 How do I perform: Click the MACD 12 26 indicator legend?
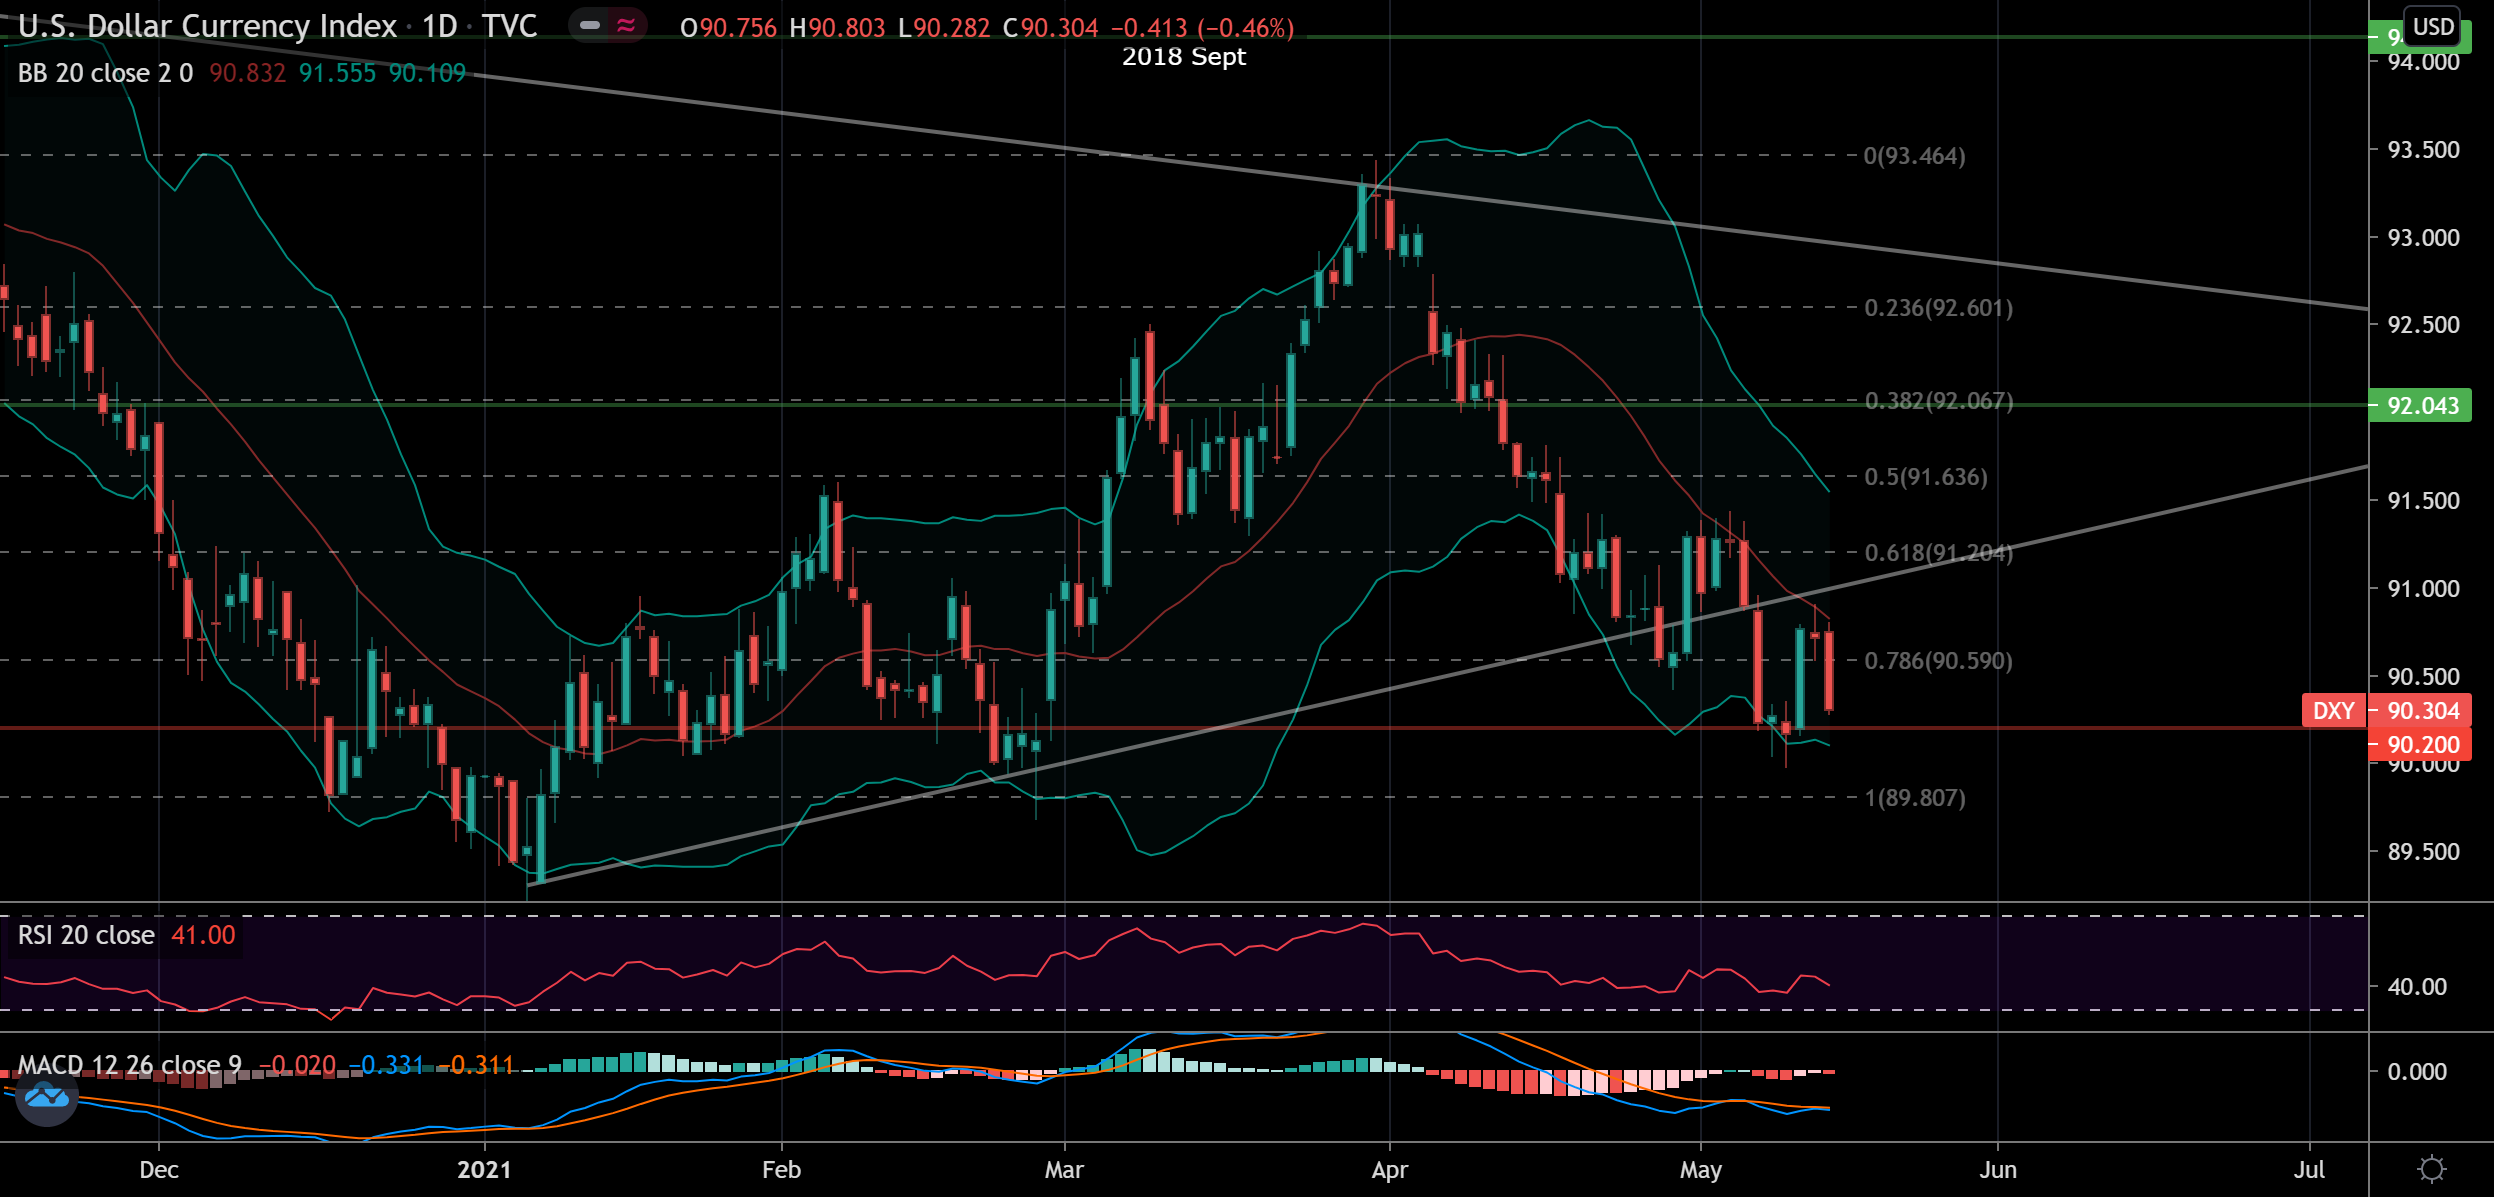coord(130,1065)
